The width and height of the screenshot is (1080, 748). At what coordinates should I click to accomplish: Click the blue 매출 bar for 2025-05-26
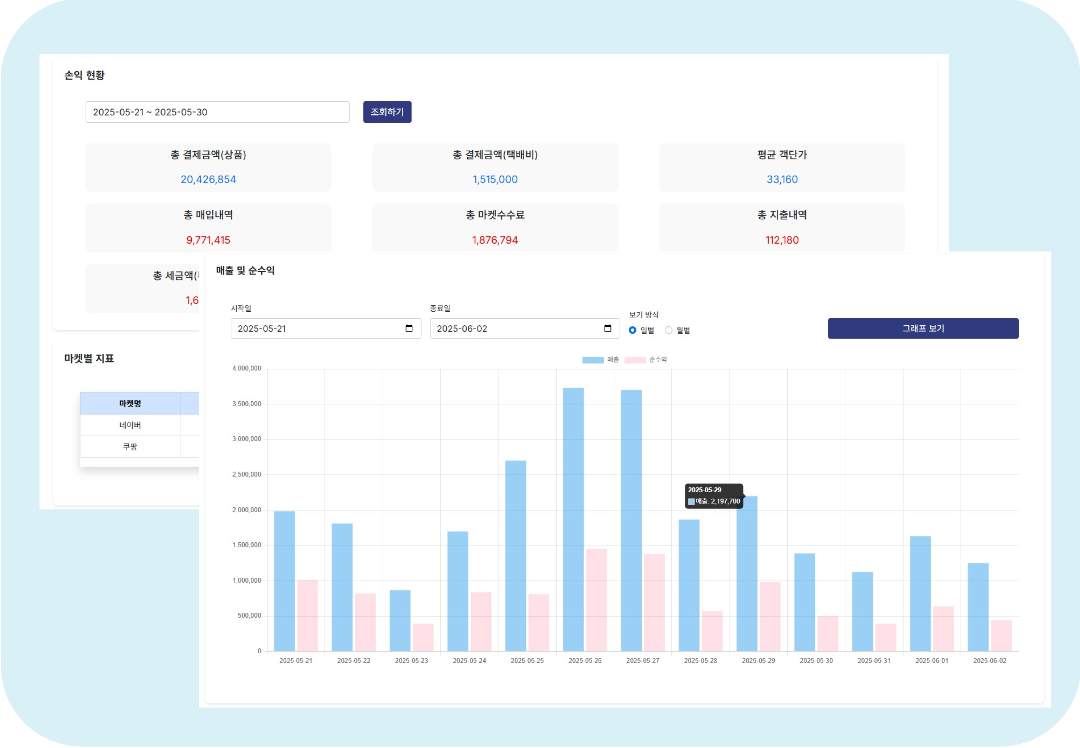tap(573, 520)
